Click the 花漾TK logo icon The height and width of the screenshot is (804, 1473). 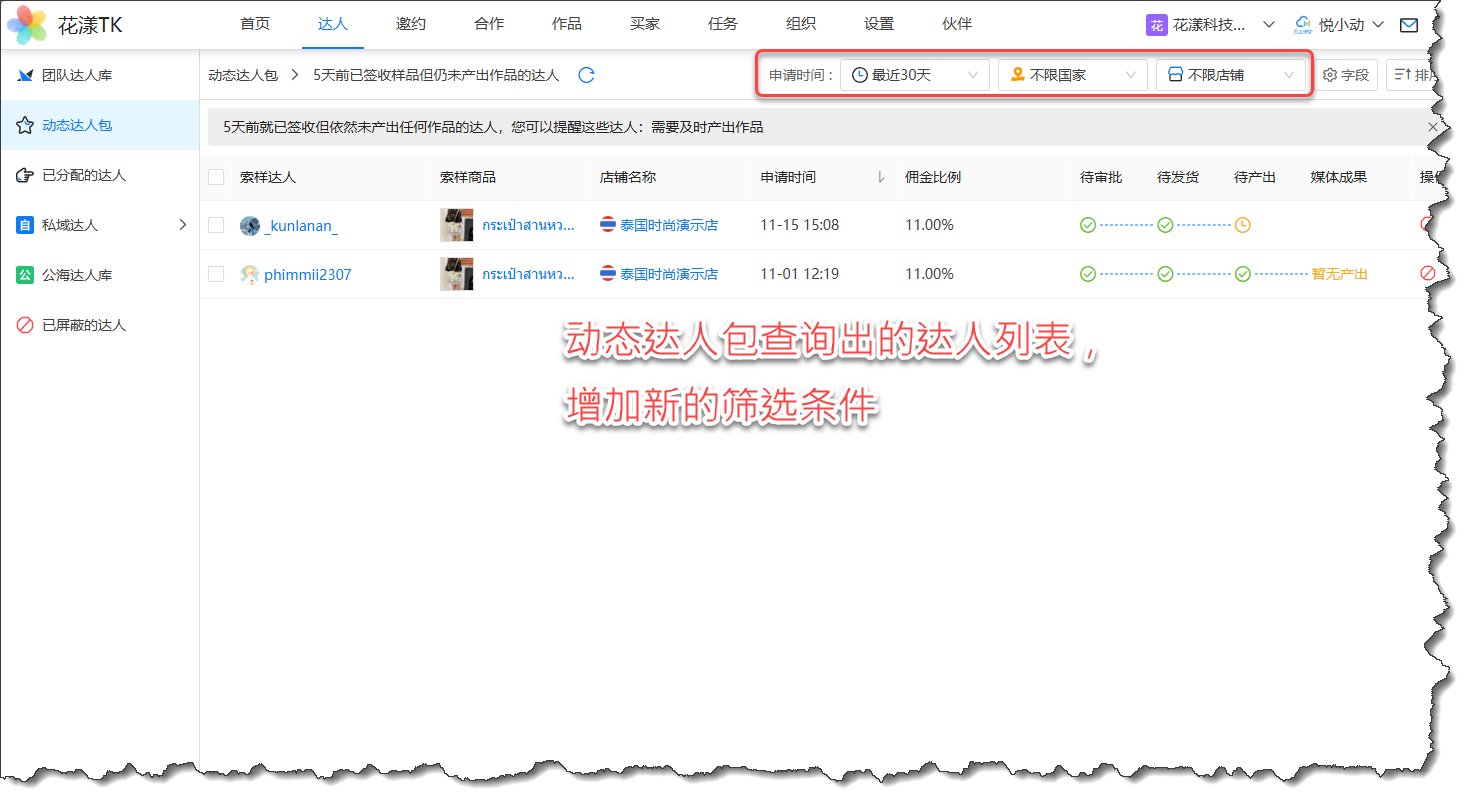[x=27, y=25]
